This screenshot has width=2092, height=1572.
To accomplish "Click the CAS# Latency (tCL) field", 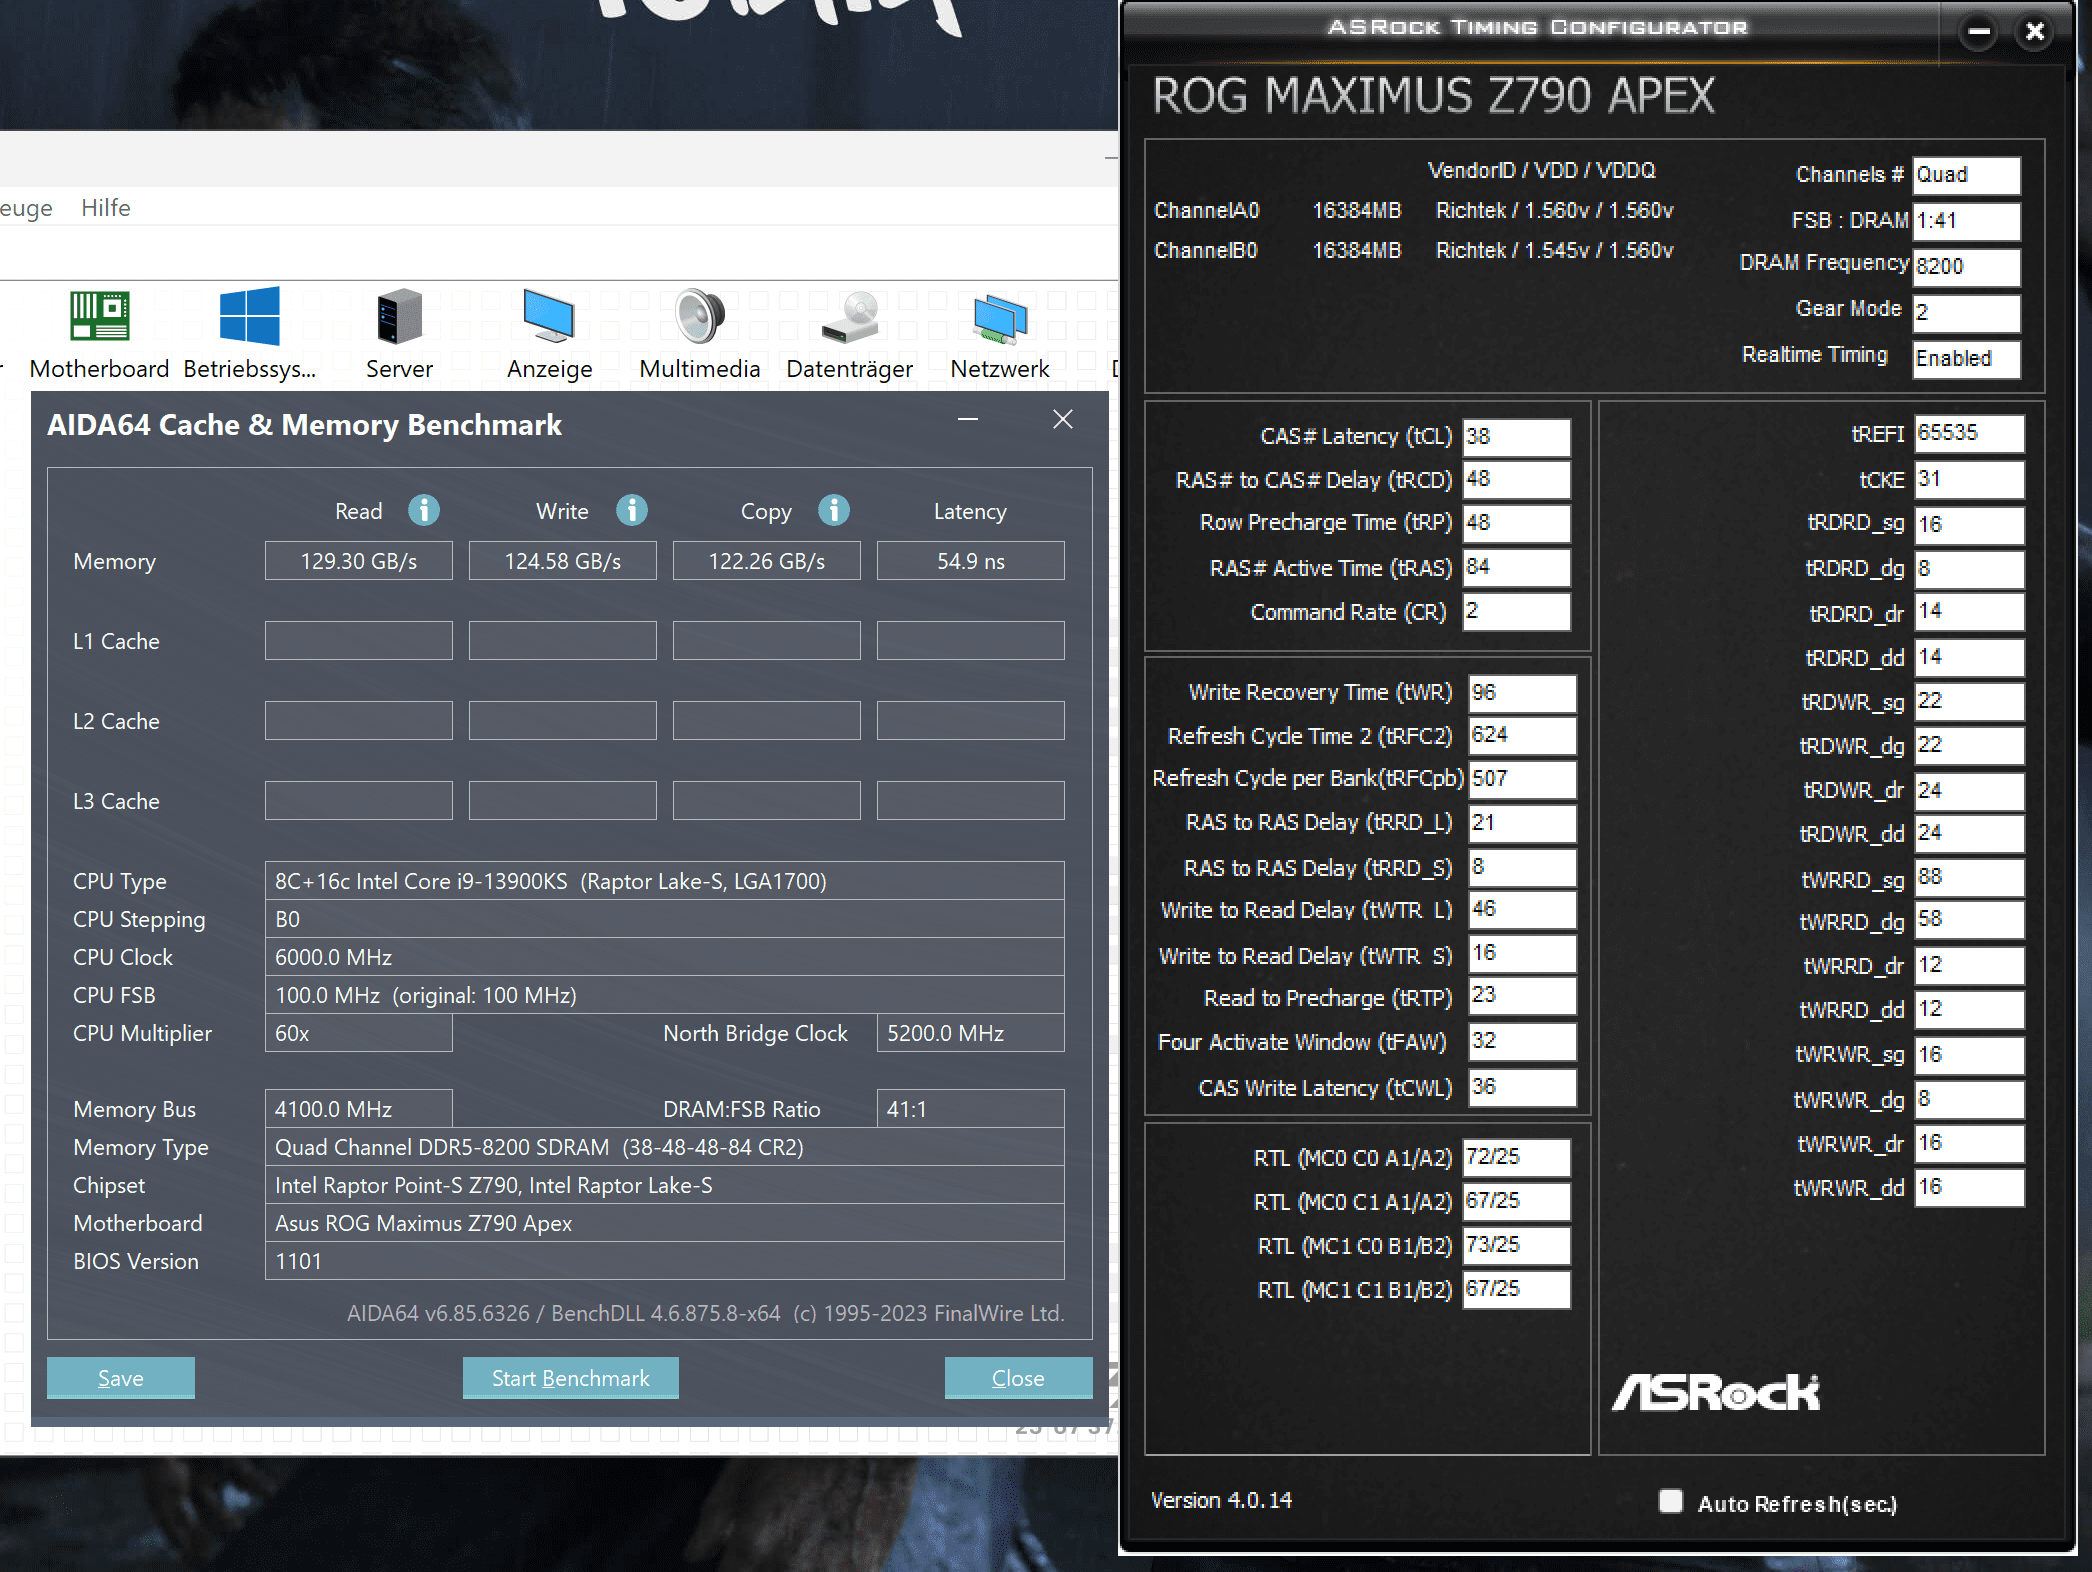I will [1515, 437].
